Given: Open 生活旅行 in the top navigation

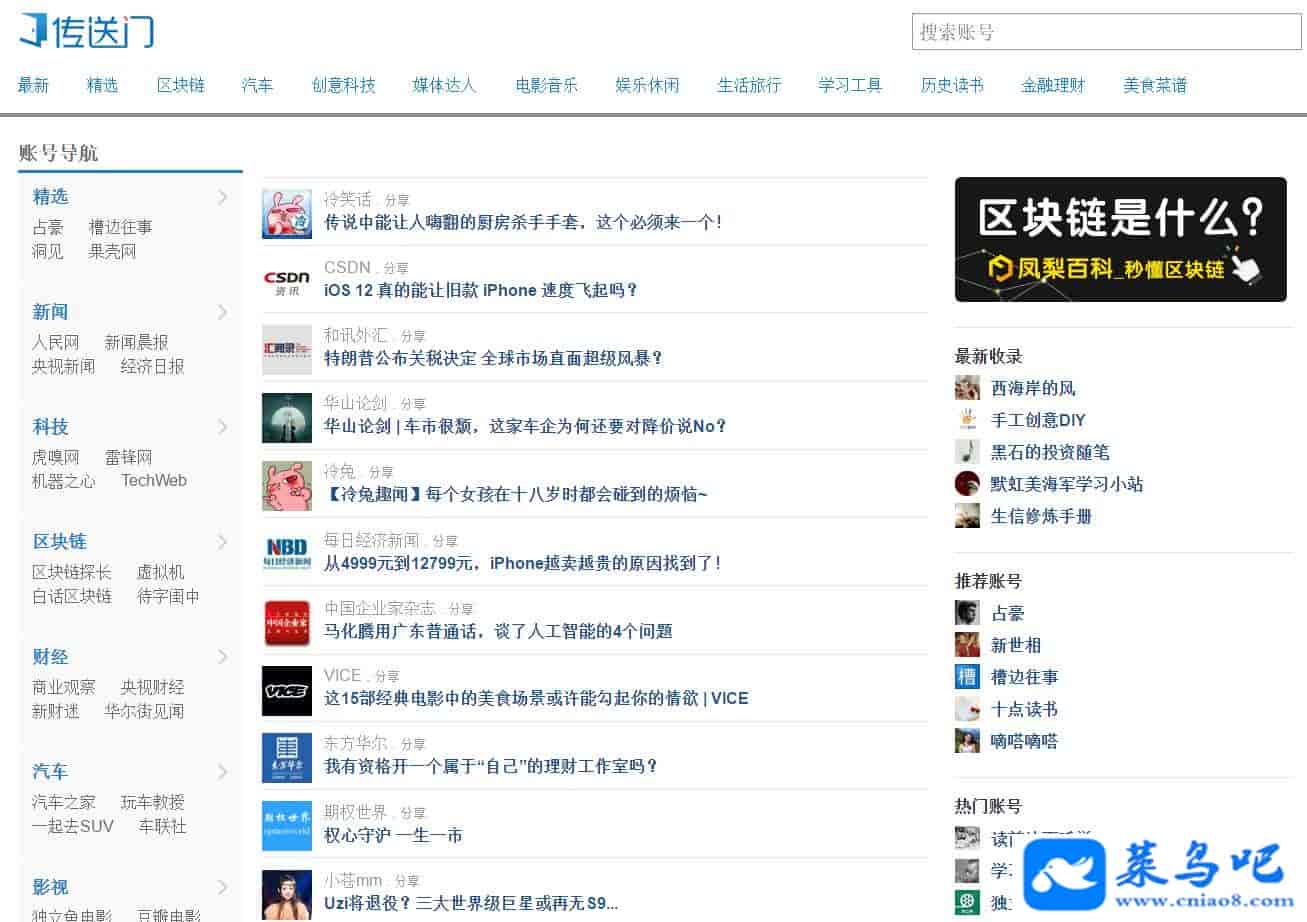Looking at the screenshot, I should pos(749,85).
